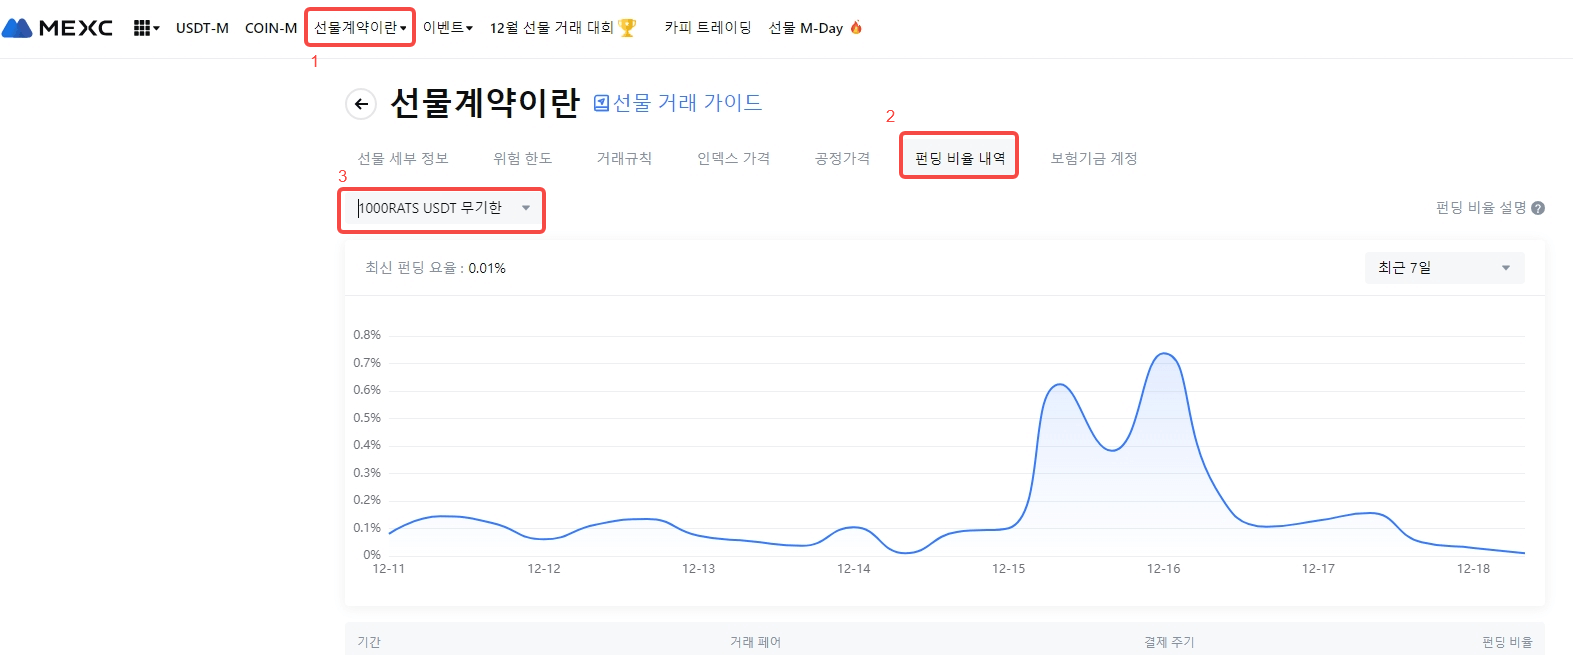1573x655 pixels.
Task: Click the back arrow button
Action: pyautogui.click(x=361, y=104)
